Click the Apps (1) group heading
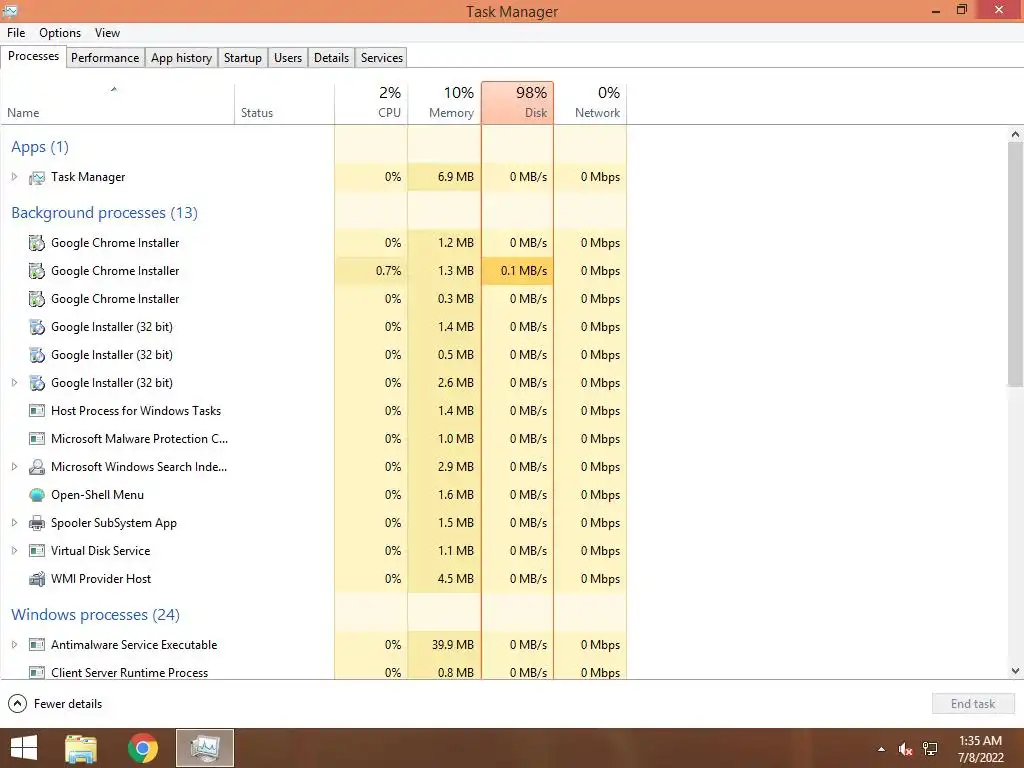This screenshot has width=1024, height=768. click(40, 147)
